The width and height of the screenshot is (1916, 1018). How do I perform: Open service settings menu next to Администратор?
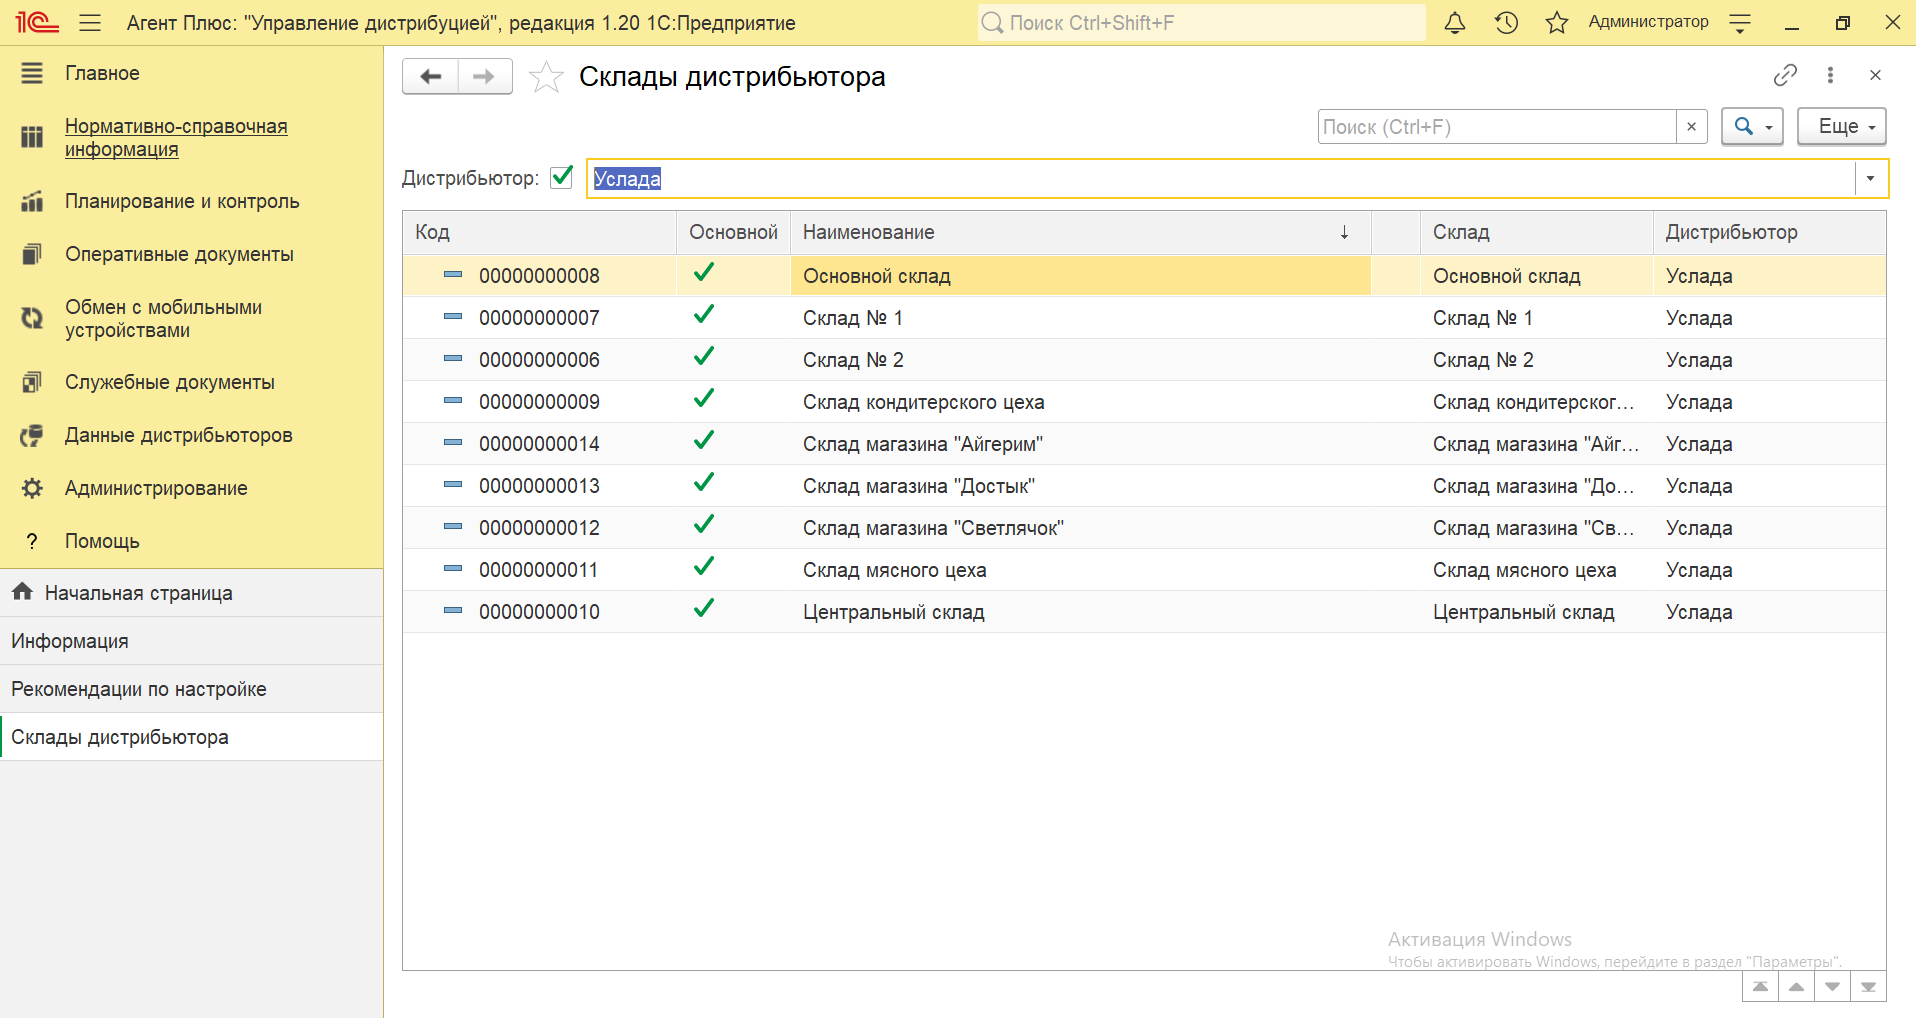pyautogui.click(x=1740, y=23)
